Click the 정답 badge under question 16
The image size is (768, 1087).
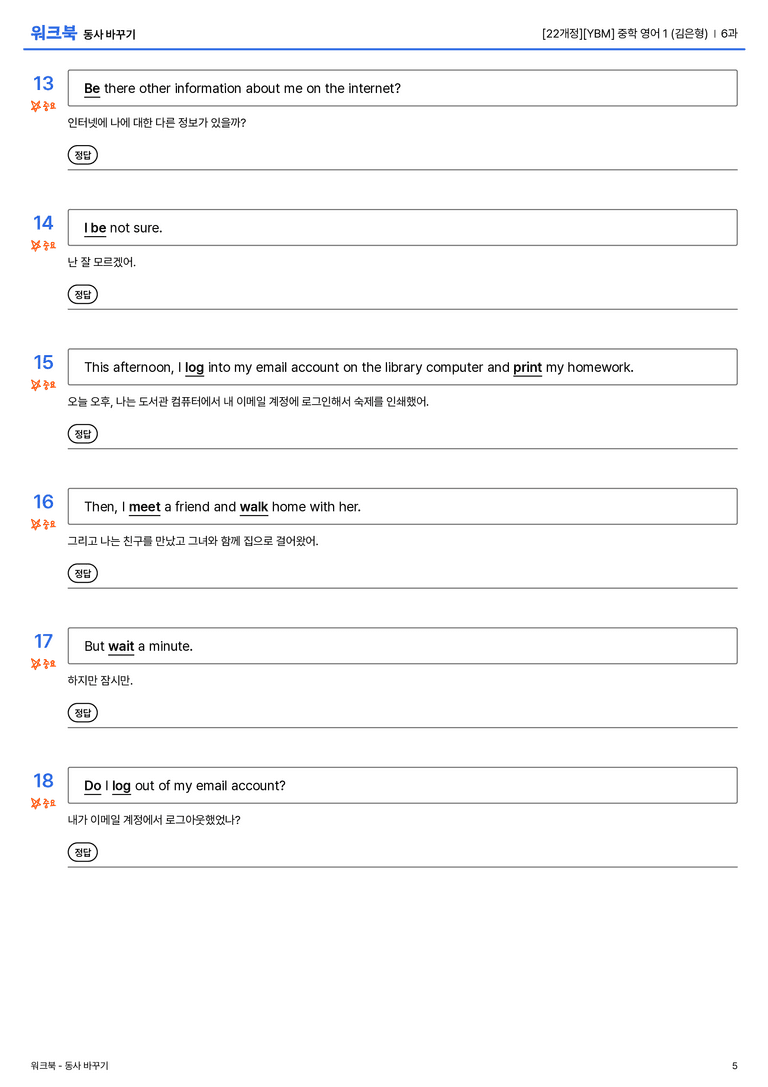[82, 573]
